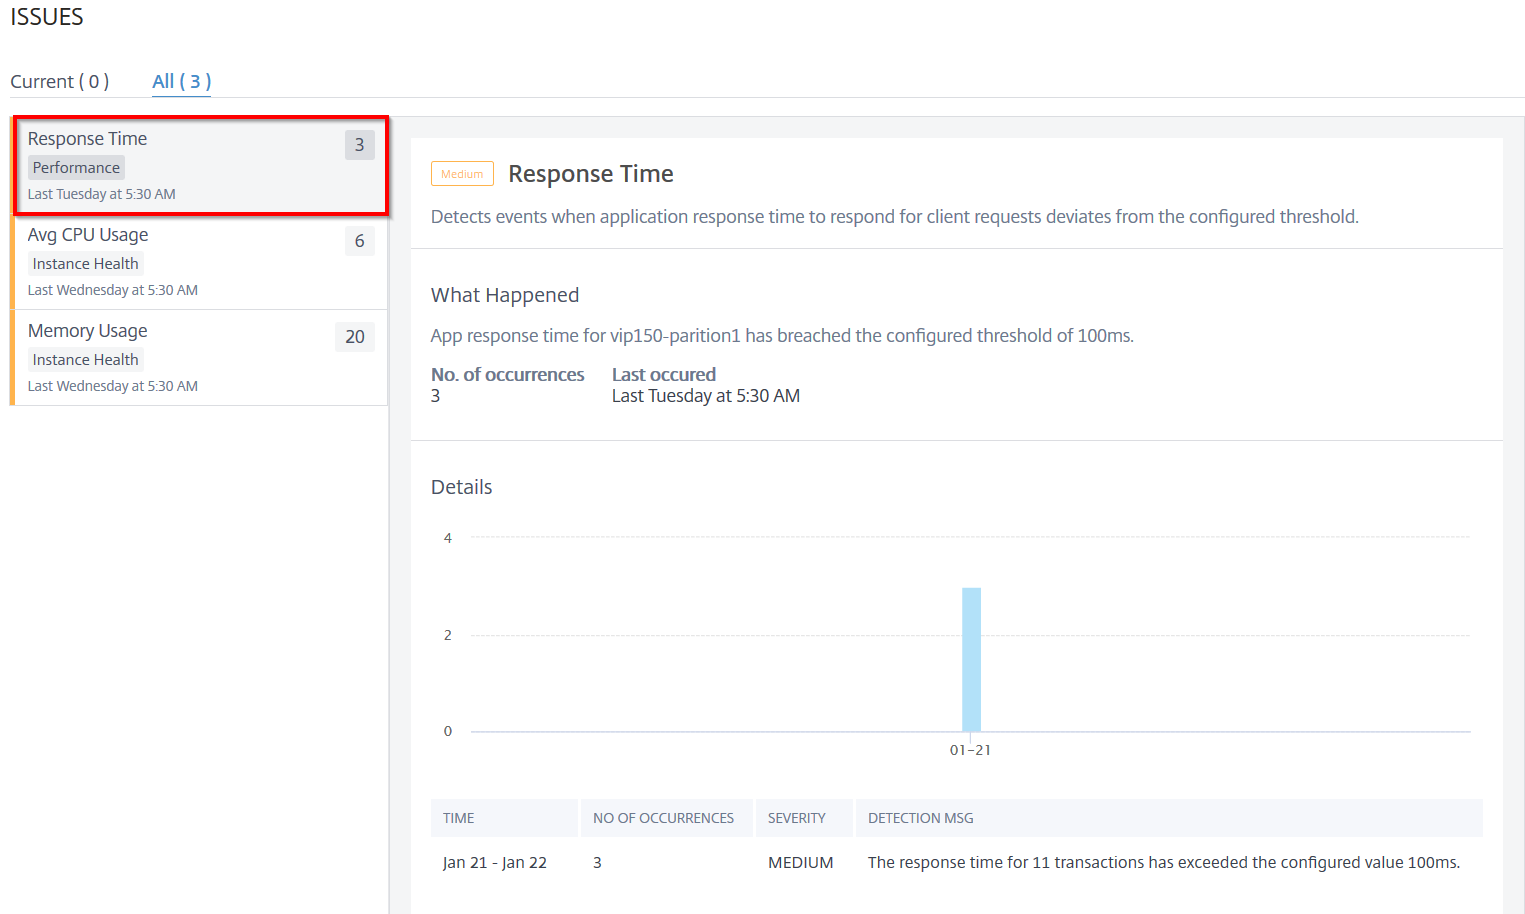Viewport: 1525px width, 914px height.
Task: Click Last Tuesday timestamp on Response Time card
Action: 102,194
